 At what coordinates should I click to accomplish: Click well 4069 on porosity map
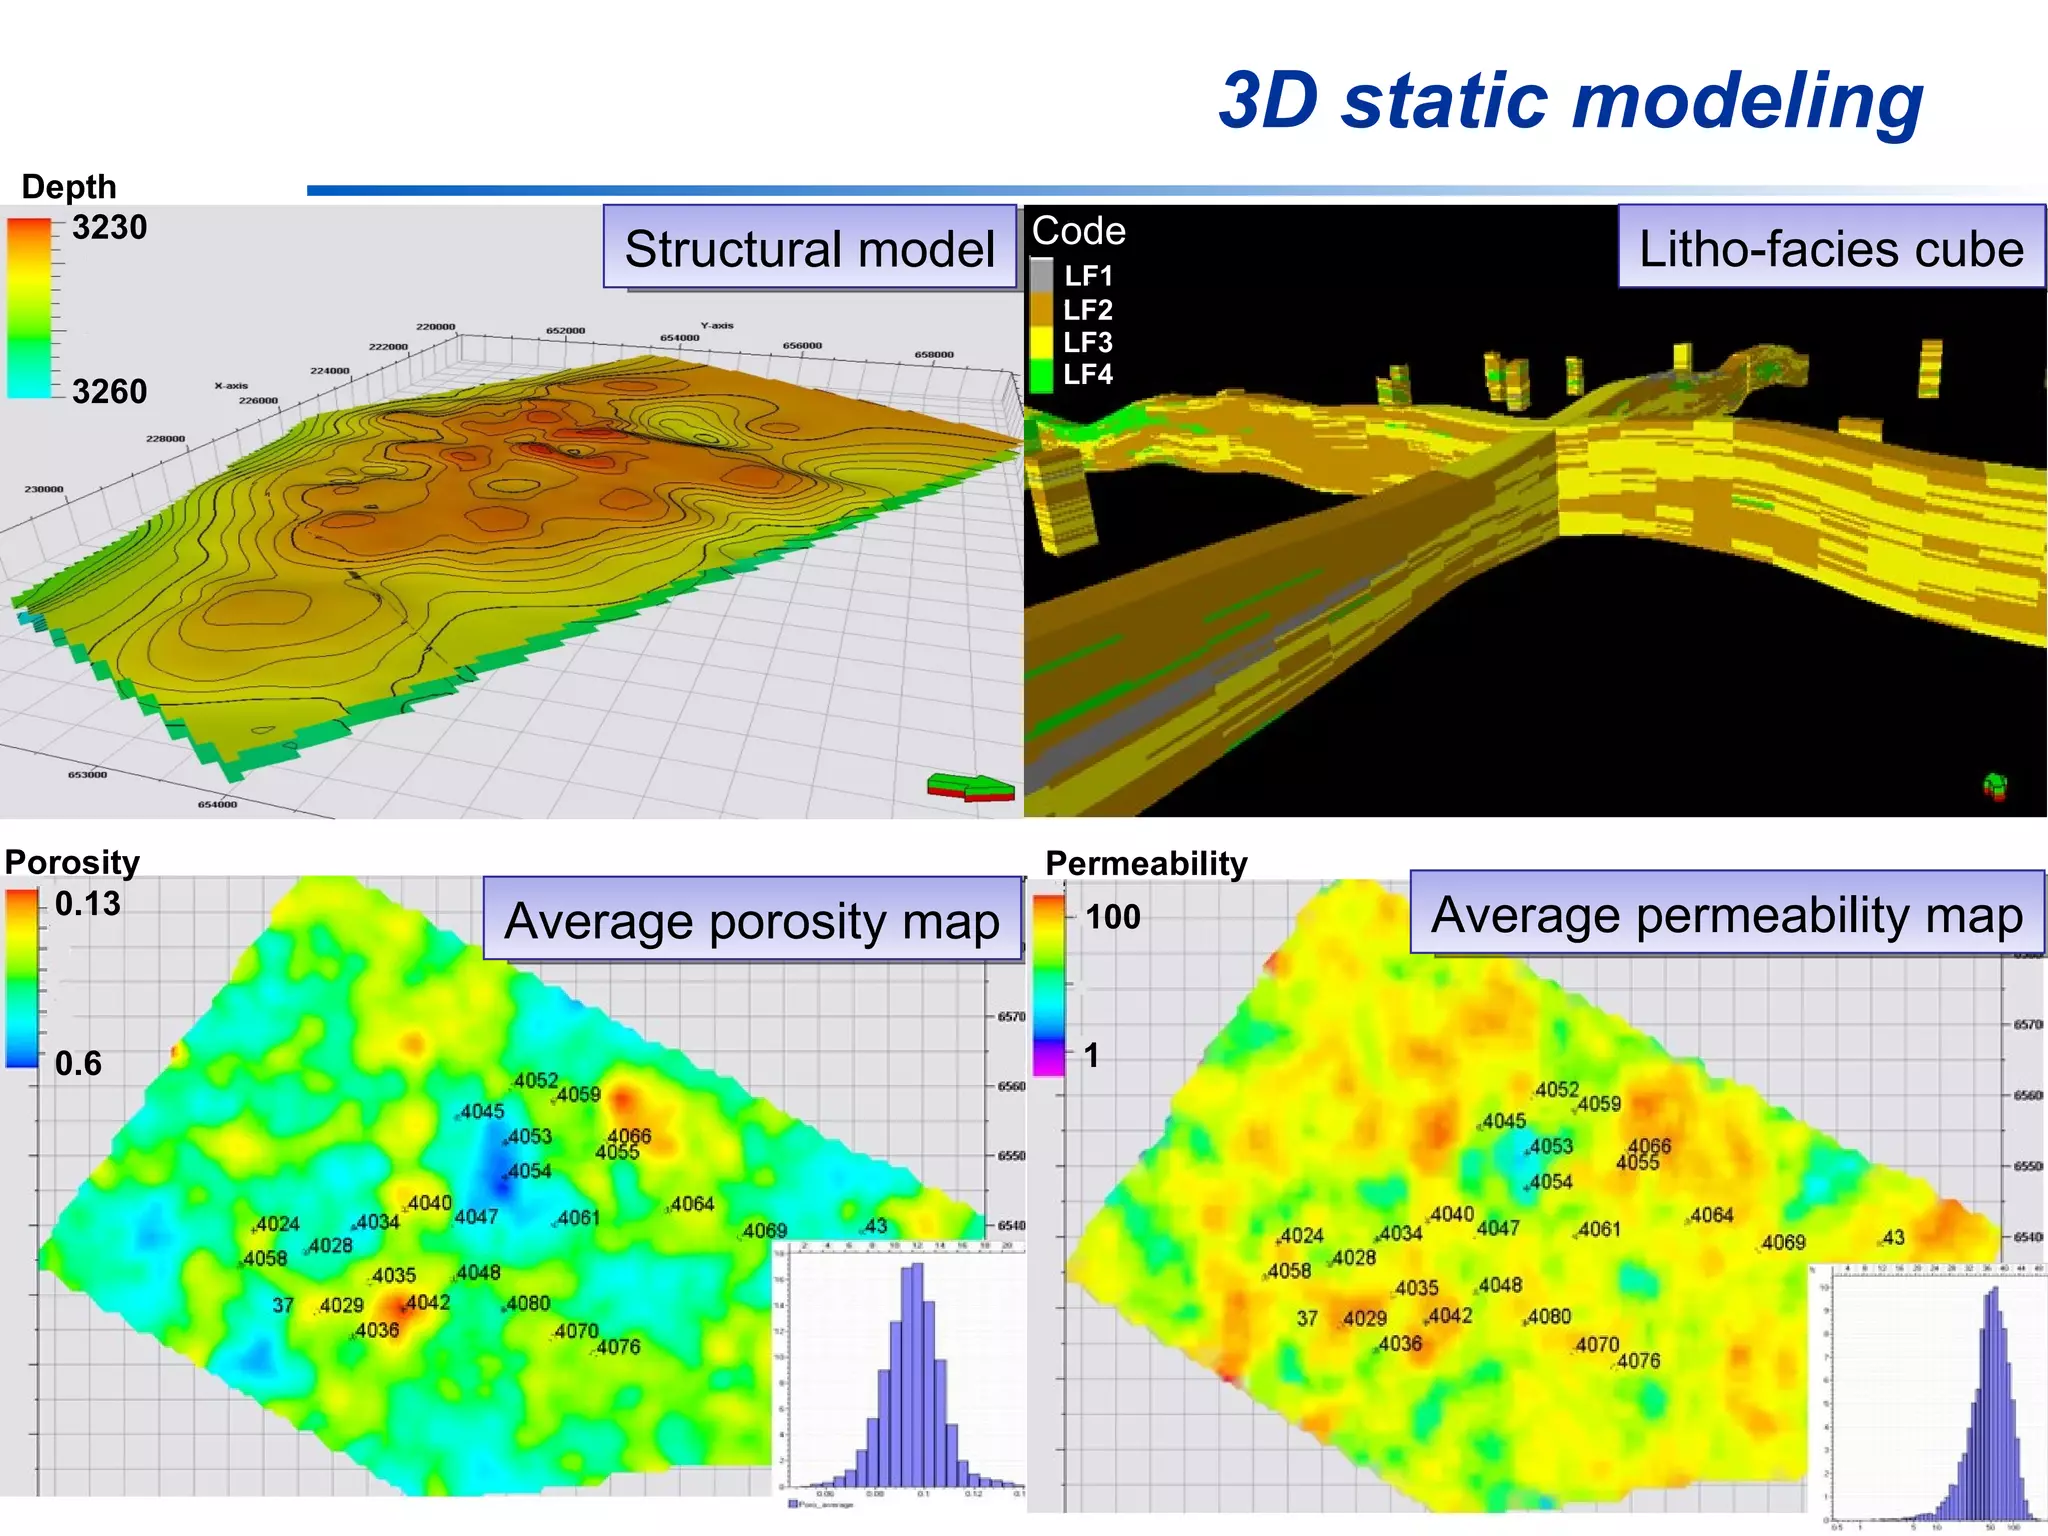pyautogui.click(x=765, y=1231)
